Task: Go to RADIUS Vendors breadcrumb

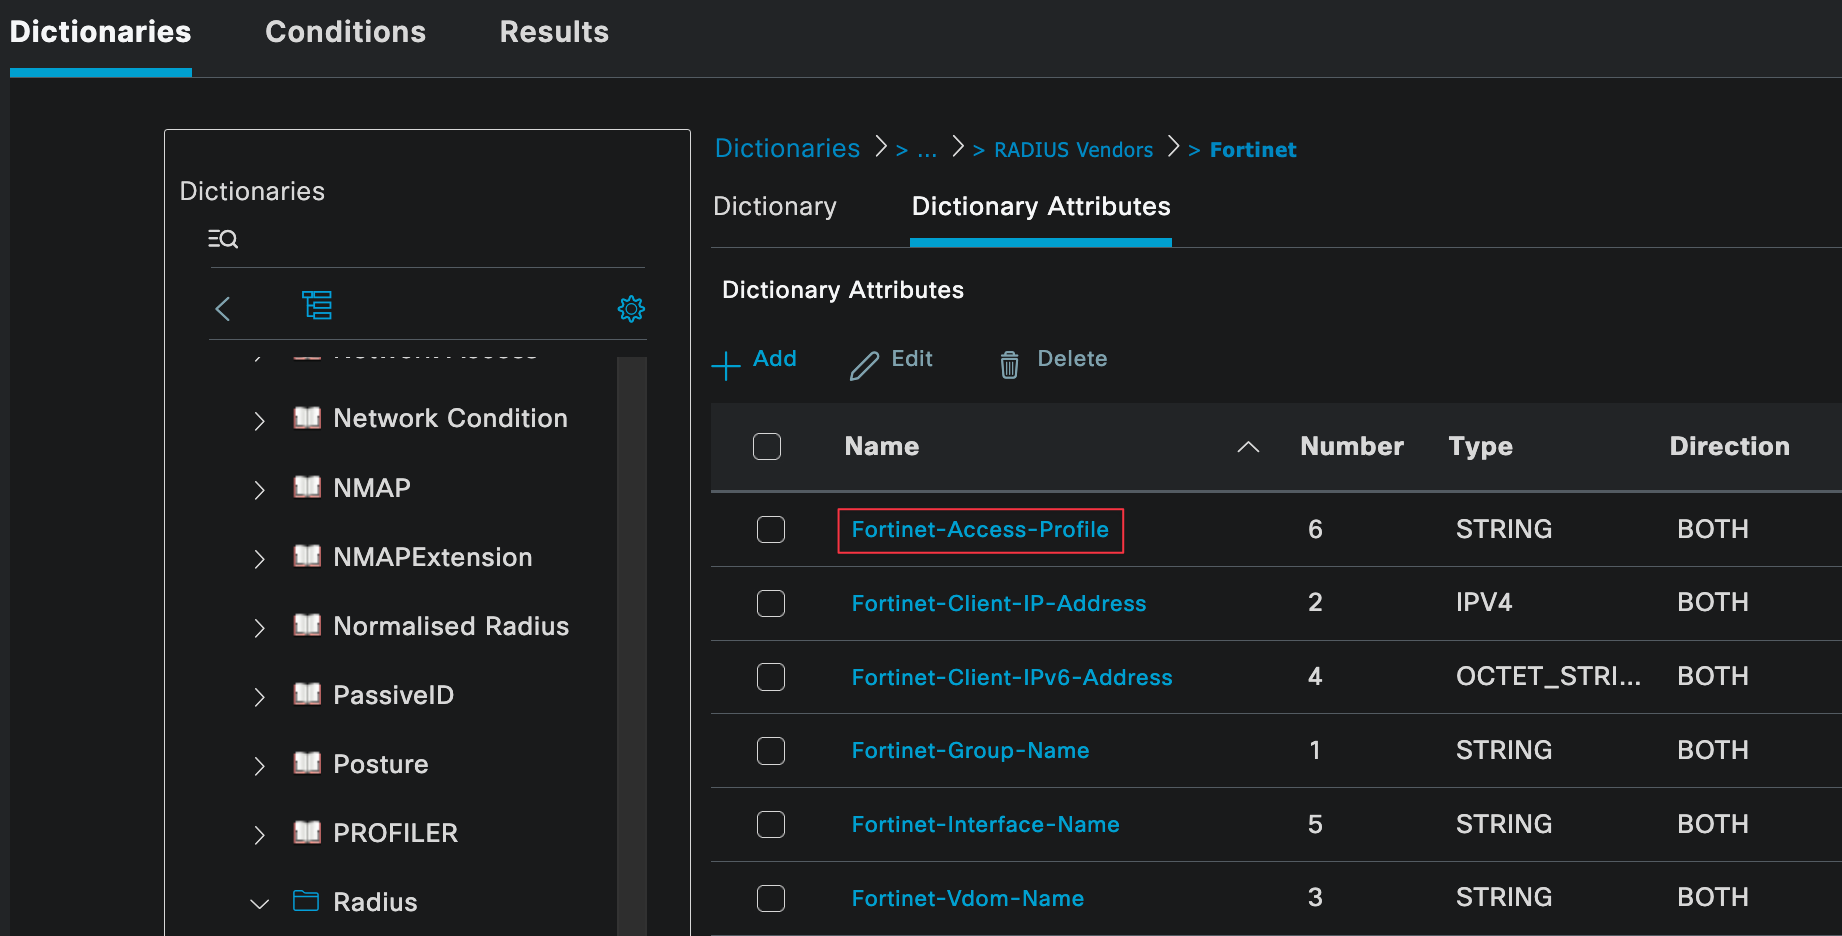Action: 1073,150
